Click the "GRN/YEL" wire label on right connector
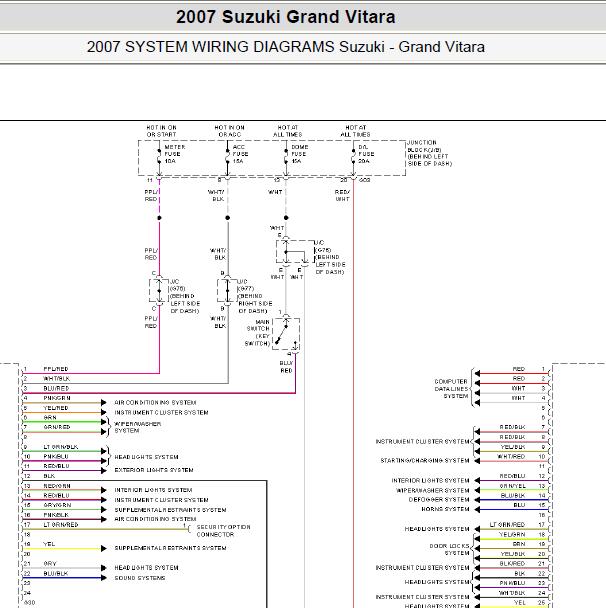Viewport: 606px width, 608px height. tap(513, 485)
